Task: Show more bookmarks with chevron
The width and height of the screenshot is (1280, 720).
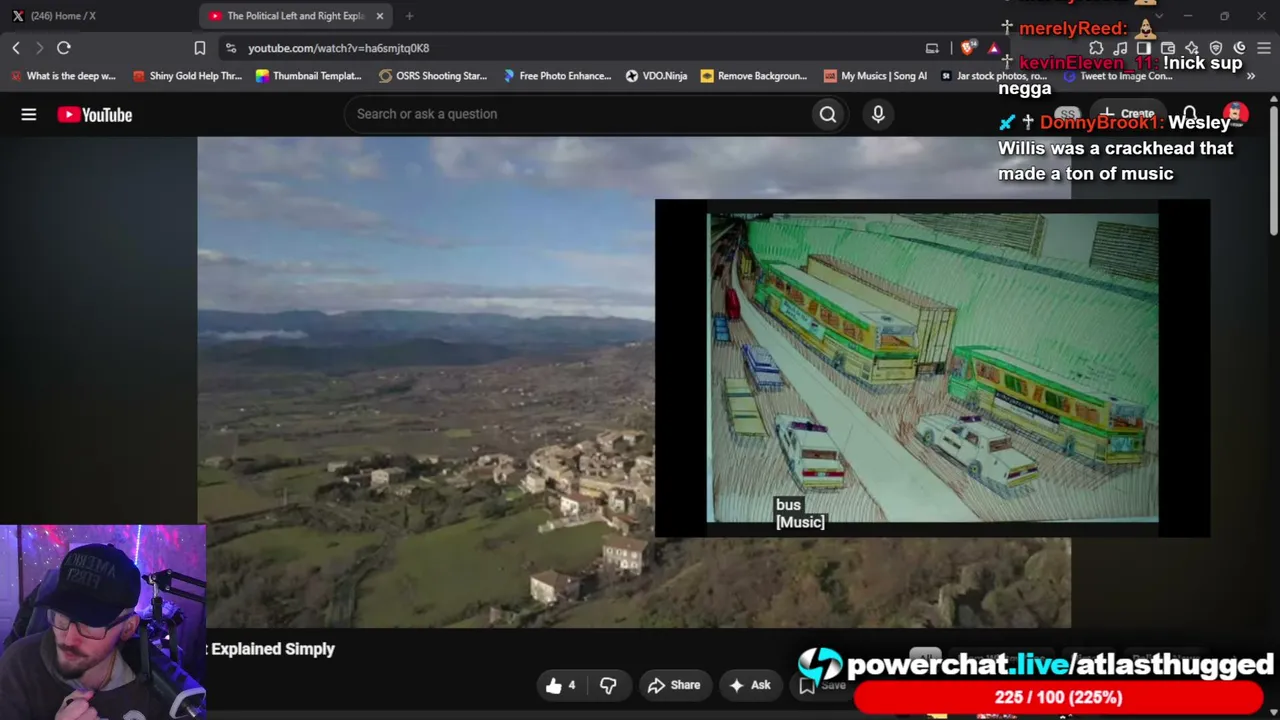Action: [1250, 76]
